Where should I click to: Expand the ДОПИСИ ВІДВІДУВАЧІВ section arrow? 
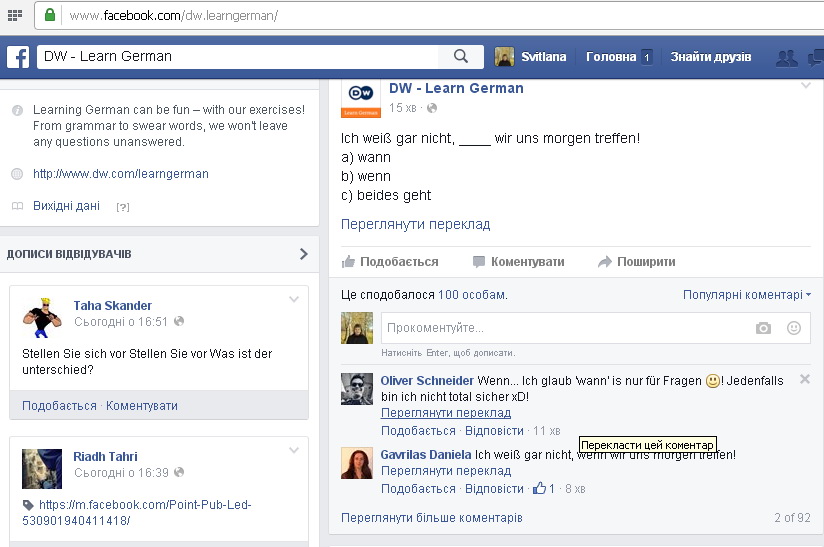303,254
